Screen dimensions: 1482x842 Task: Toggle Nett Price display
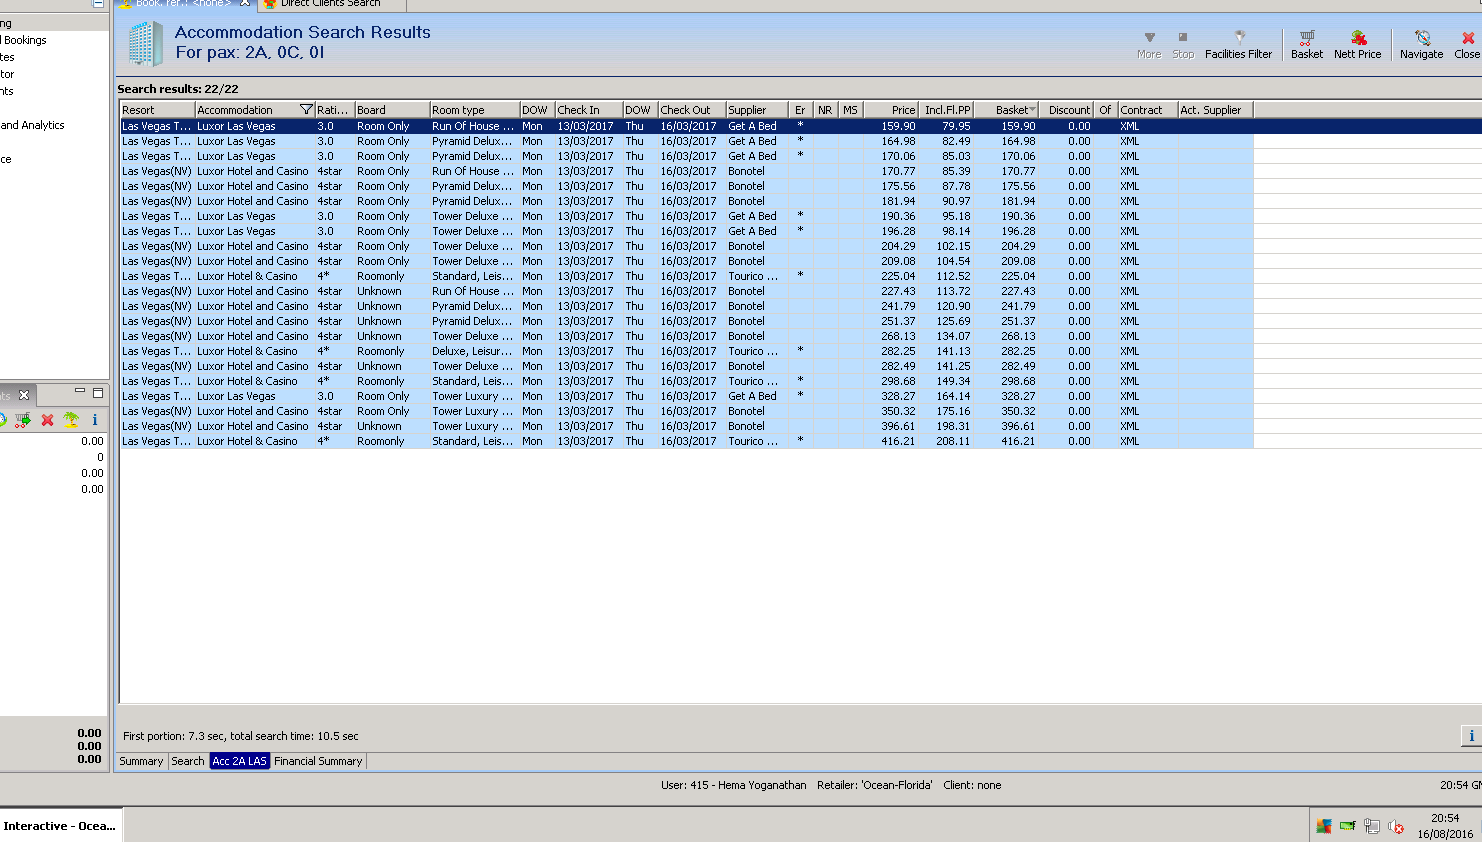[1357, 45]
